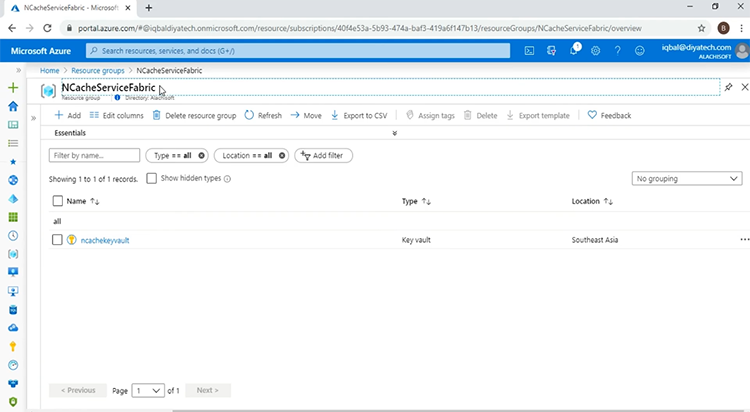Open the iqbal@diyatech.com account menu
This screenshot has width=750, height=412.
705,51
